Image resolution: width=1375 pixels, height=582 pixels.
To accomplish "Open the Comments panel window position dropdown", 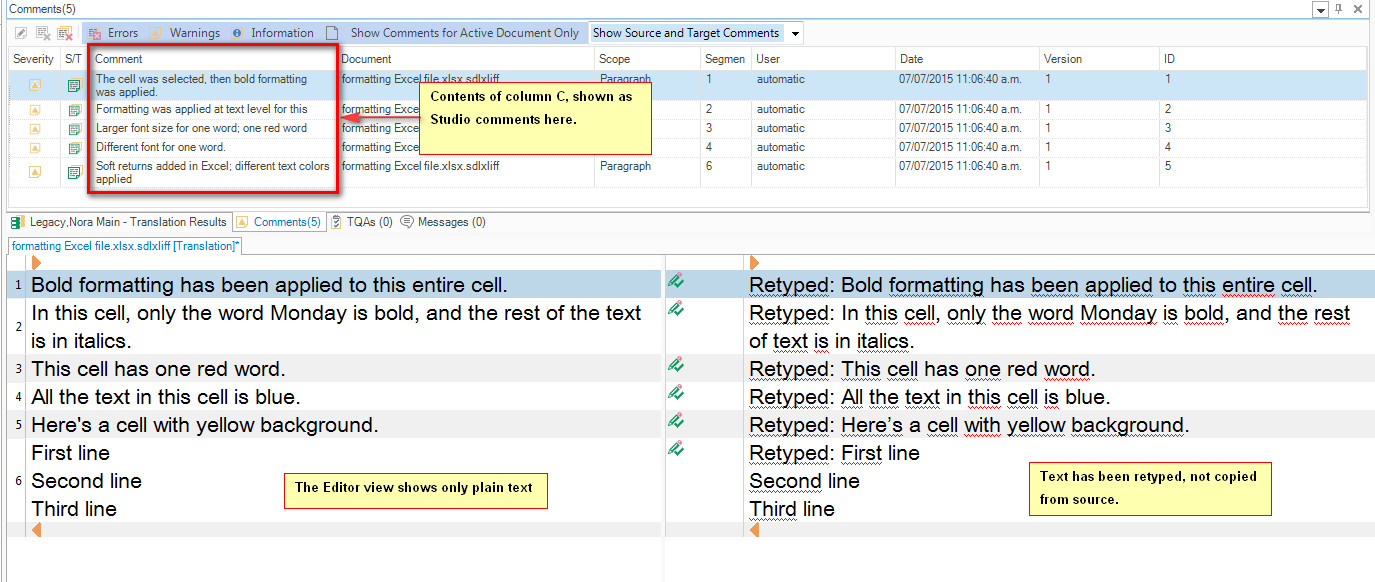I will click(1321, 9).
